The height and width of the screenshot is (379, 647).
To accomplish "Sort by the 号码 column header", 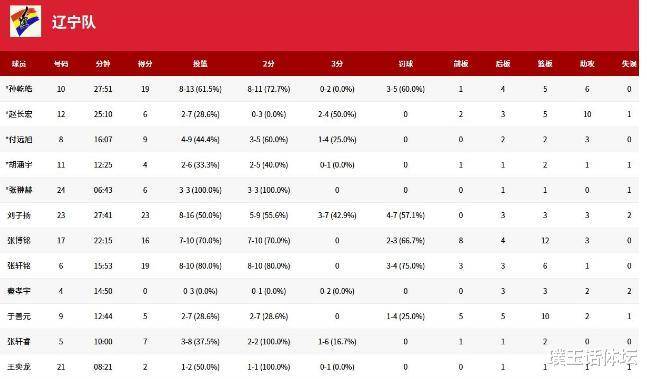I will (x=61, y=64).
